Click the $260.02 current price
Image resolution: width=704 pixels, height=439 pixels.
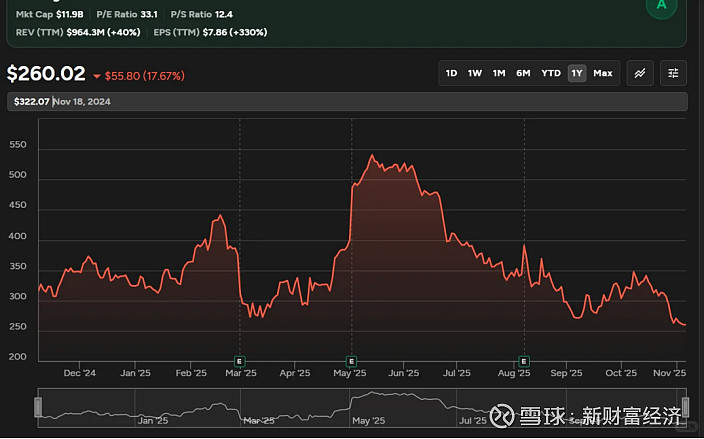pyautogui.click(x=46, y=74)
